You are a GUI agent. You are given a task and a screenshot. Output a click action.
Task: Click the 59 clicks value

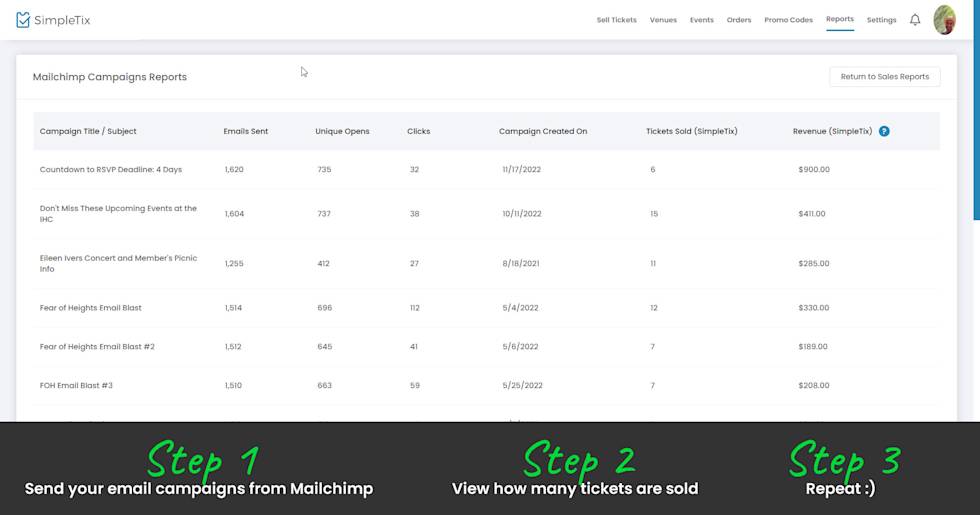point(414,386)
